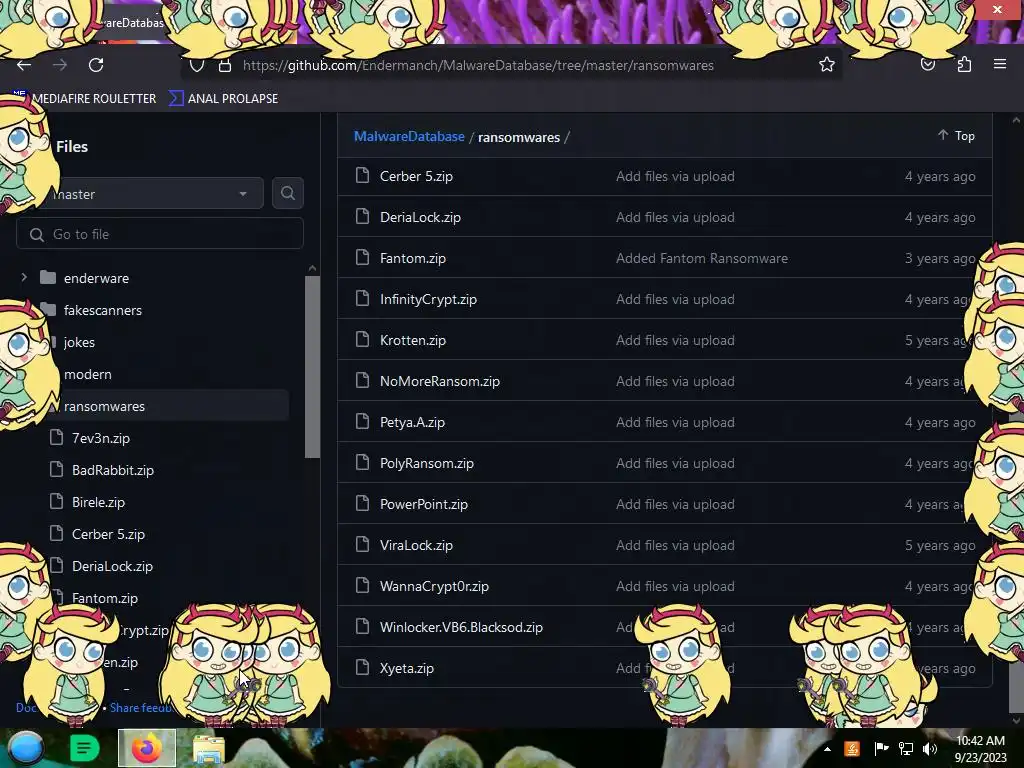Screen dimensions: 1024x768
Task: Click the volume speaker tray icon
Action: pyautogui.click(x=929, y=749)
